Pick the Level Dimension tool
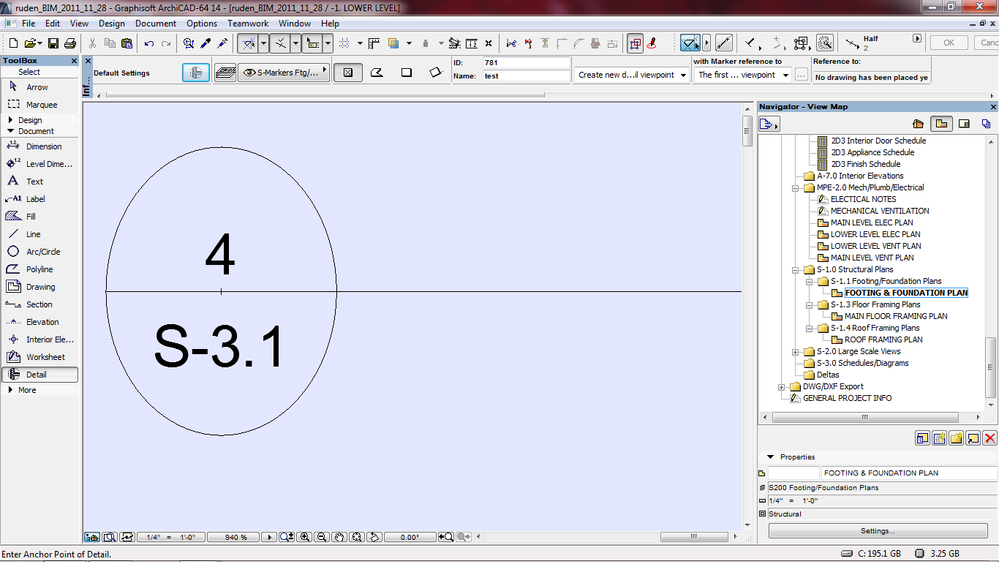 click(48, 164)
